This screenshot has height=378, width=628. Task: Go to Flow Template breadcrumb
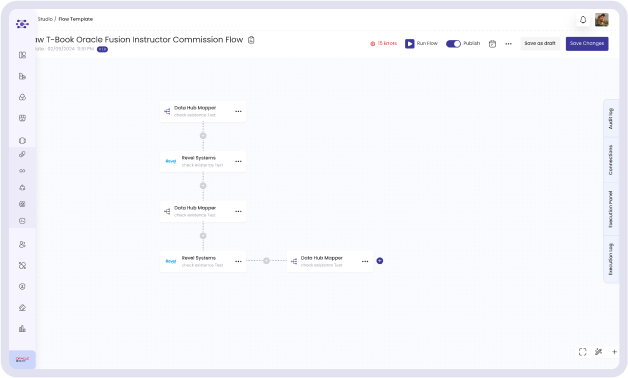coord(76,19)
